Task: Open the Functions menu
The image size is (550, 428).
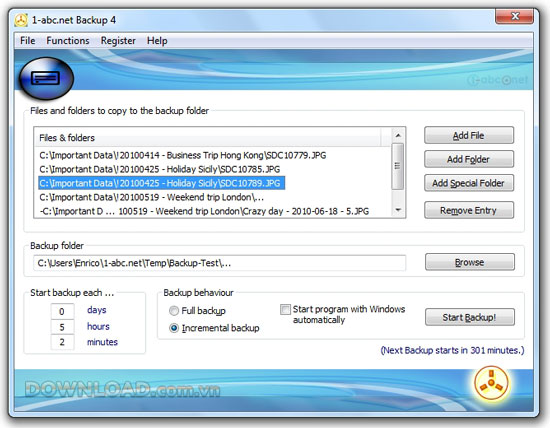Action: [68, 41]
